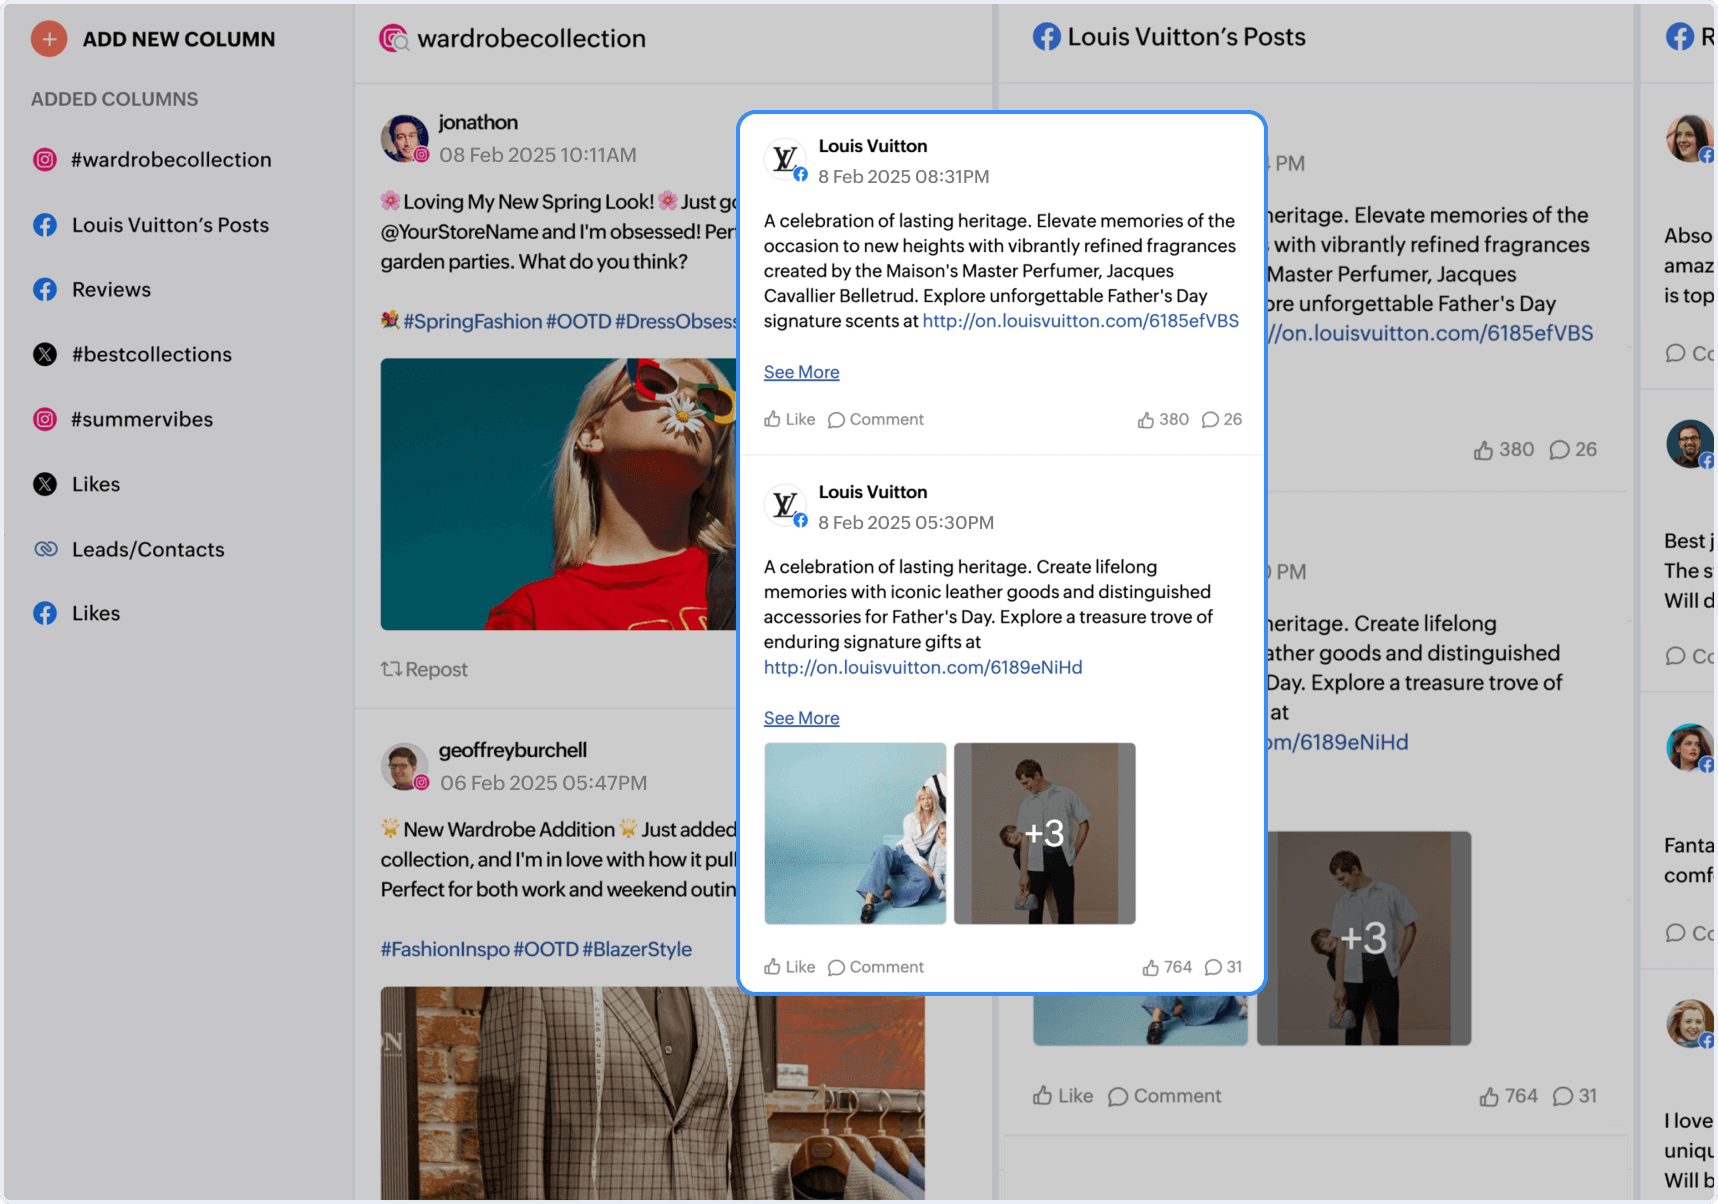This screenshot has width=1718, height=1204.
Task: Select the X icon next to #bestcollections
Action: pyautogui.click(x=45, y=355)
